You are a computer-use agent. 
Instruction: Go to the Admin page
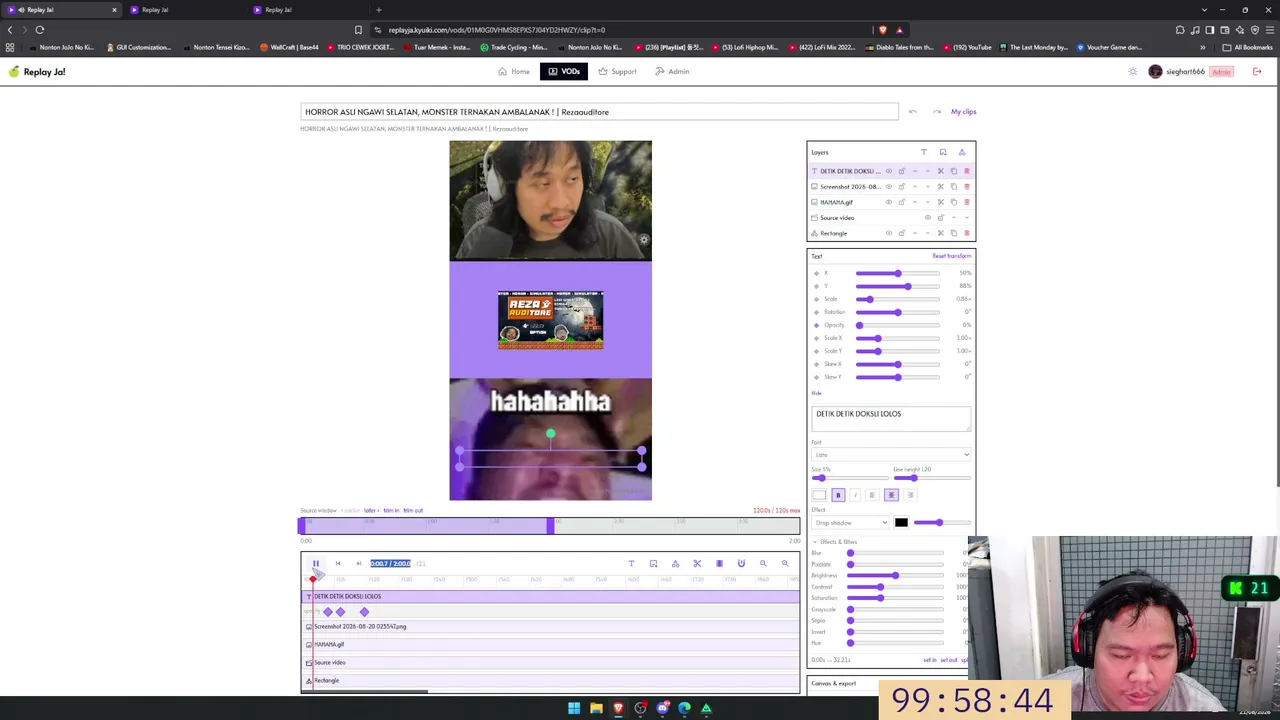click(x=672, y=72)
